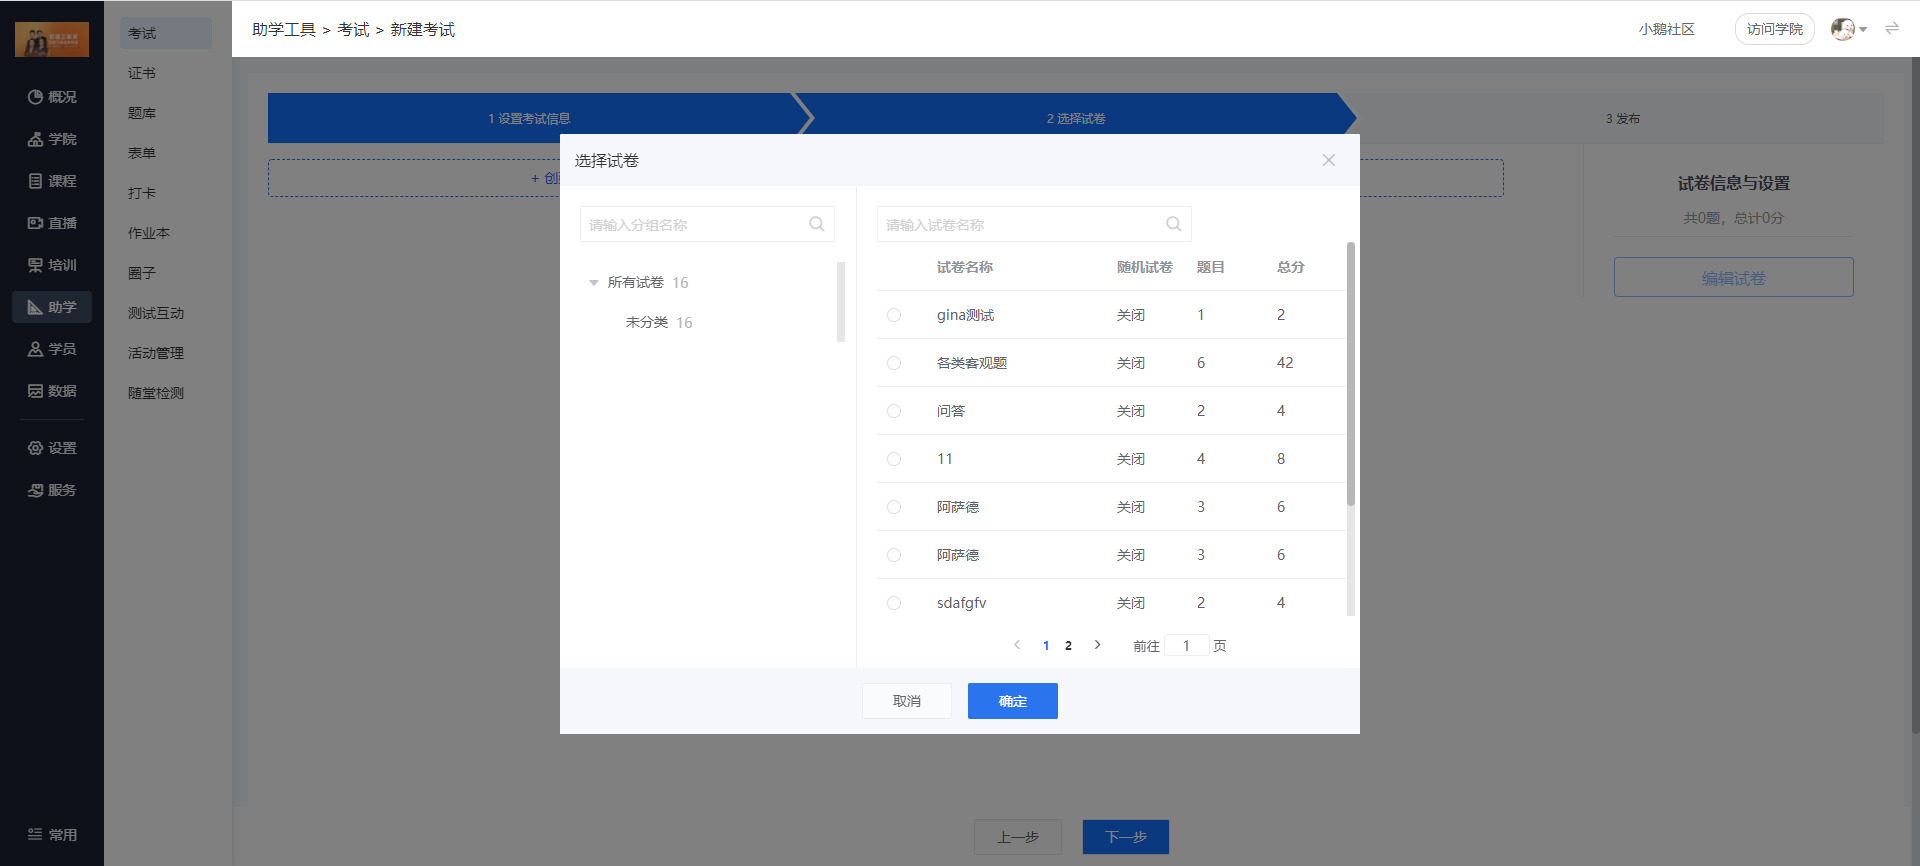Click the 取消 cancel button
Viewport: 1920px width, 866px height.
(907, 701)
